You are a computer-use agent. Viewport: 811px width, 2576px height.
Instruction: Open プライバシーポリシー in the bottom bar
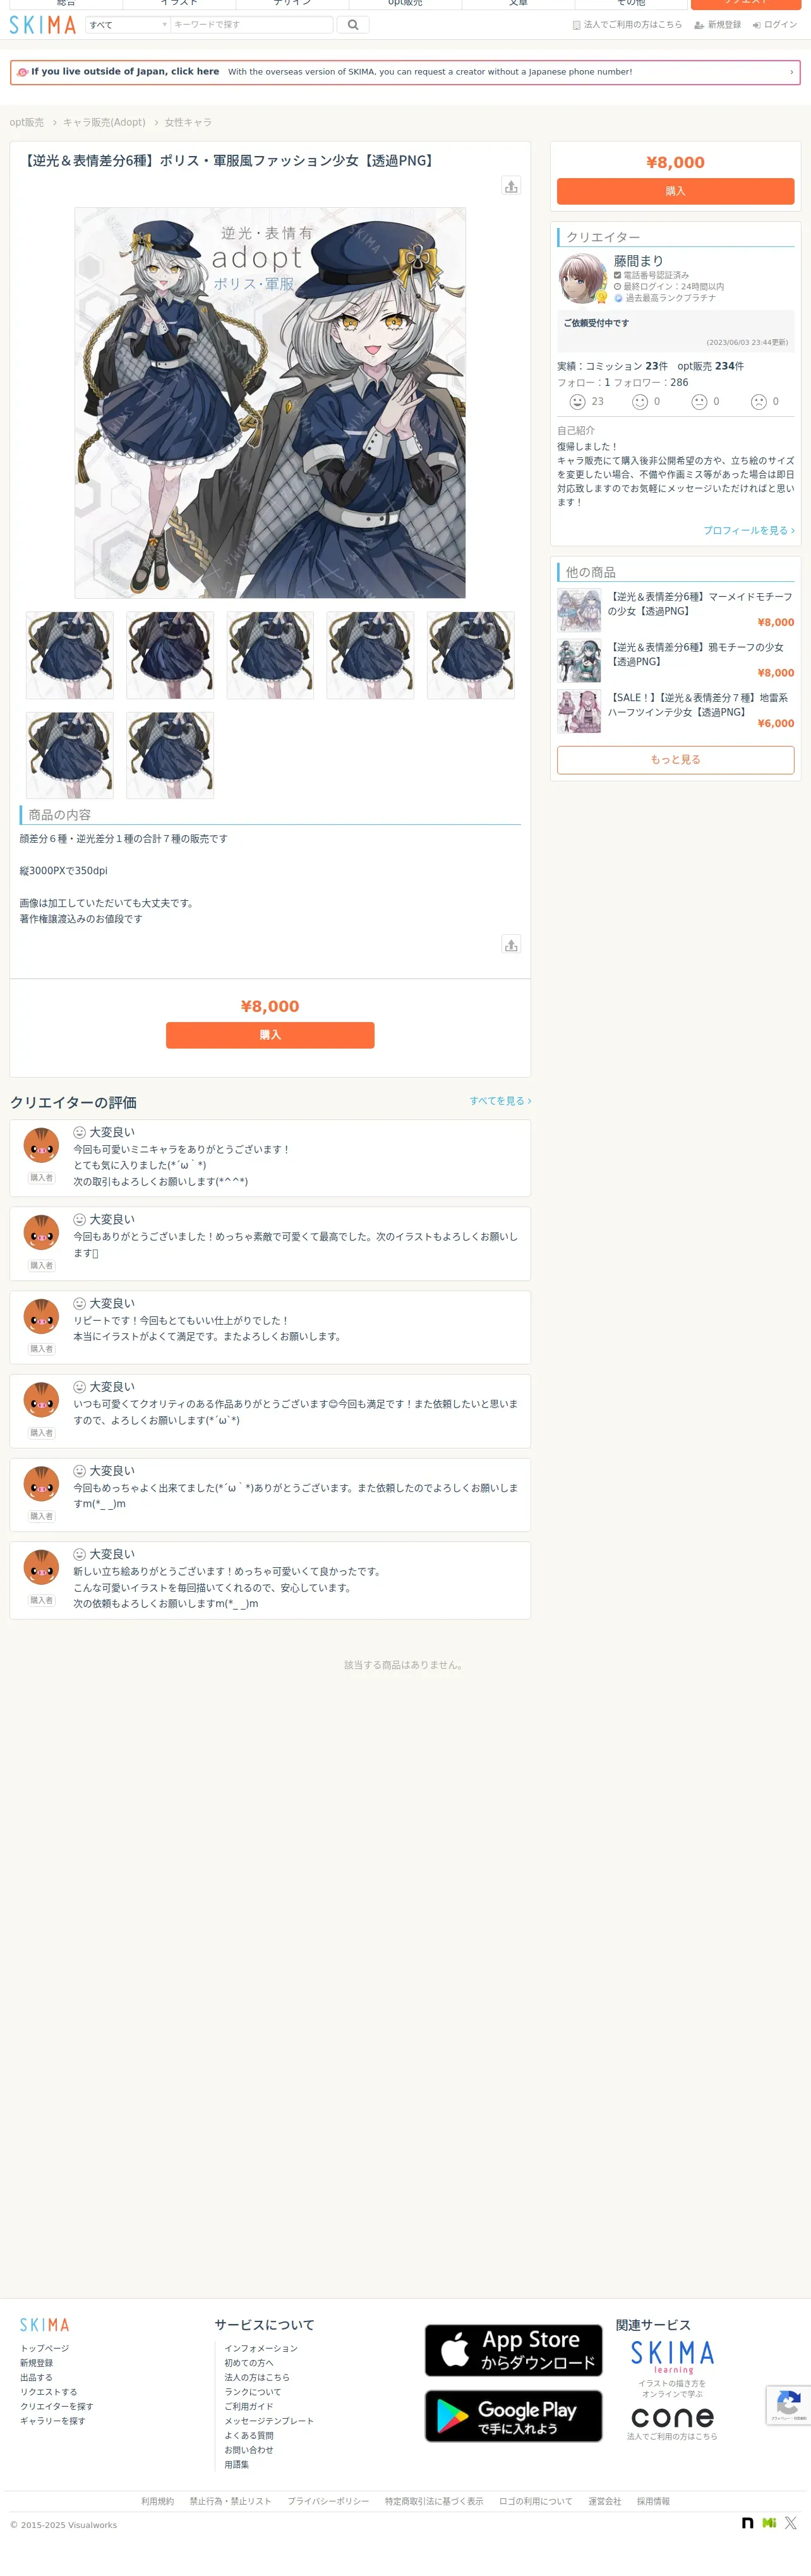click(328, 2501)
